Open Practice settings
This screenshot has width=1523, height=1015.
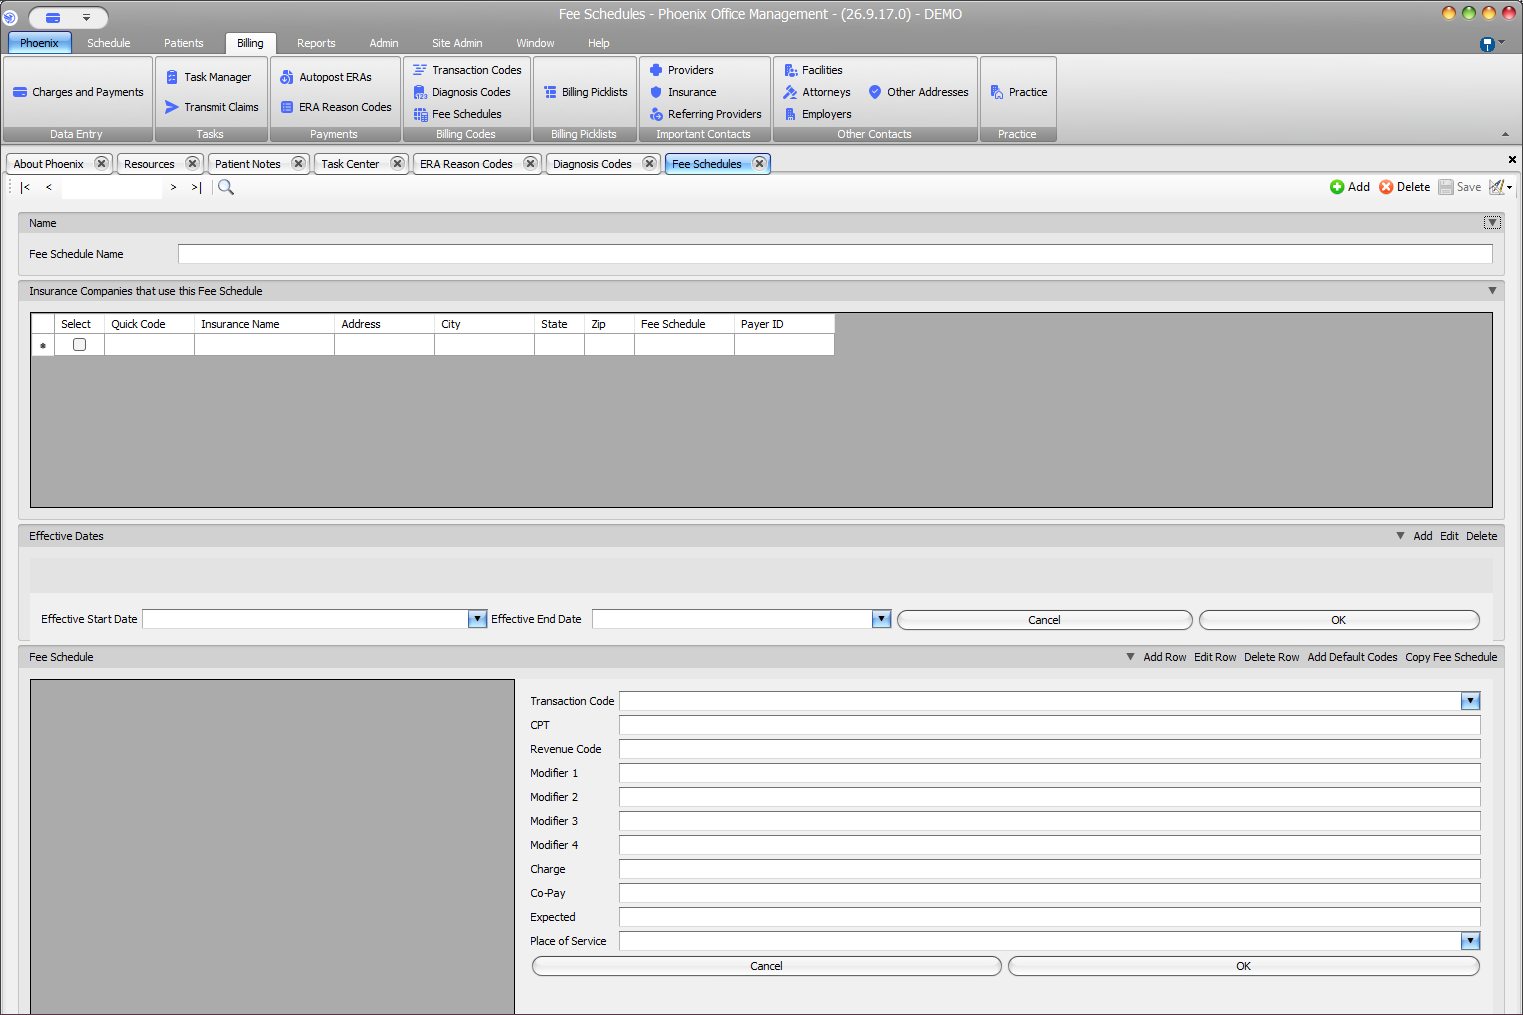[1018, 92]
